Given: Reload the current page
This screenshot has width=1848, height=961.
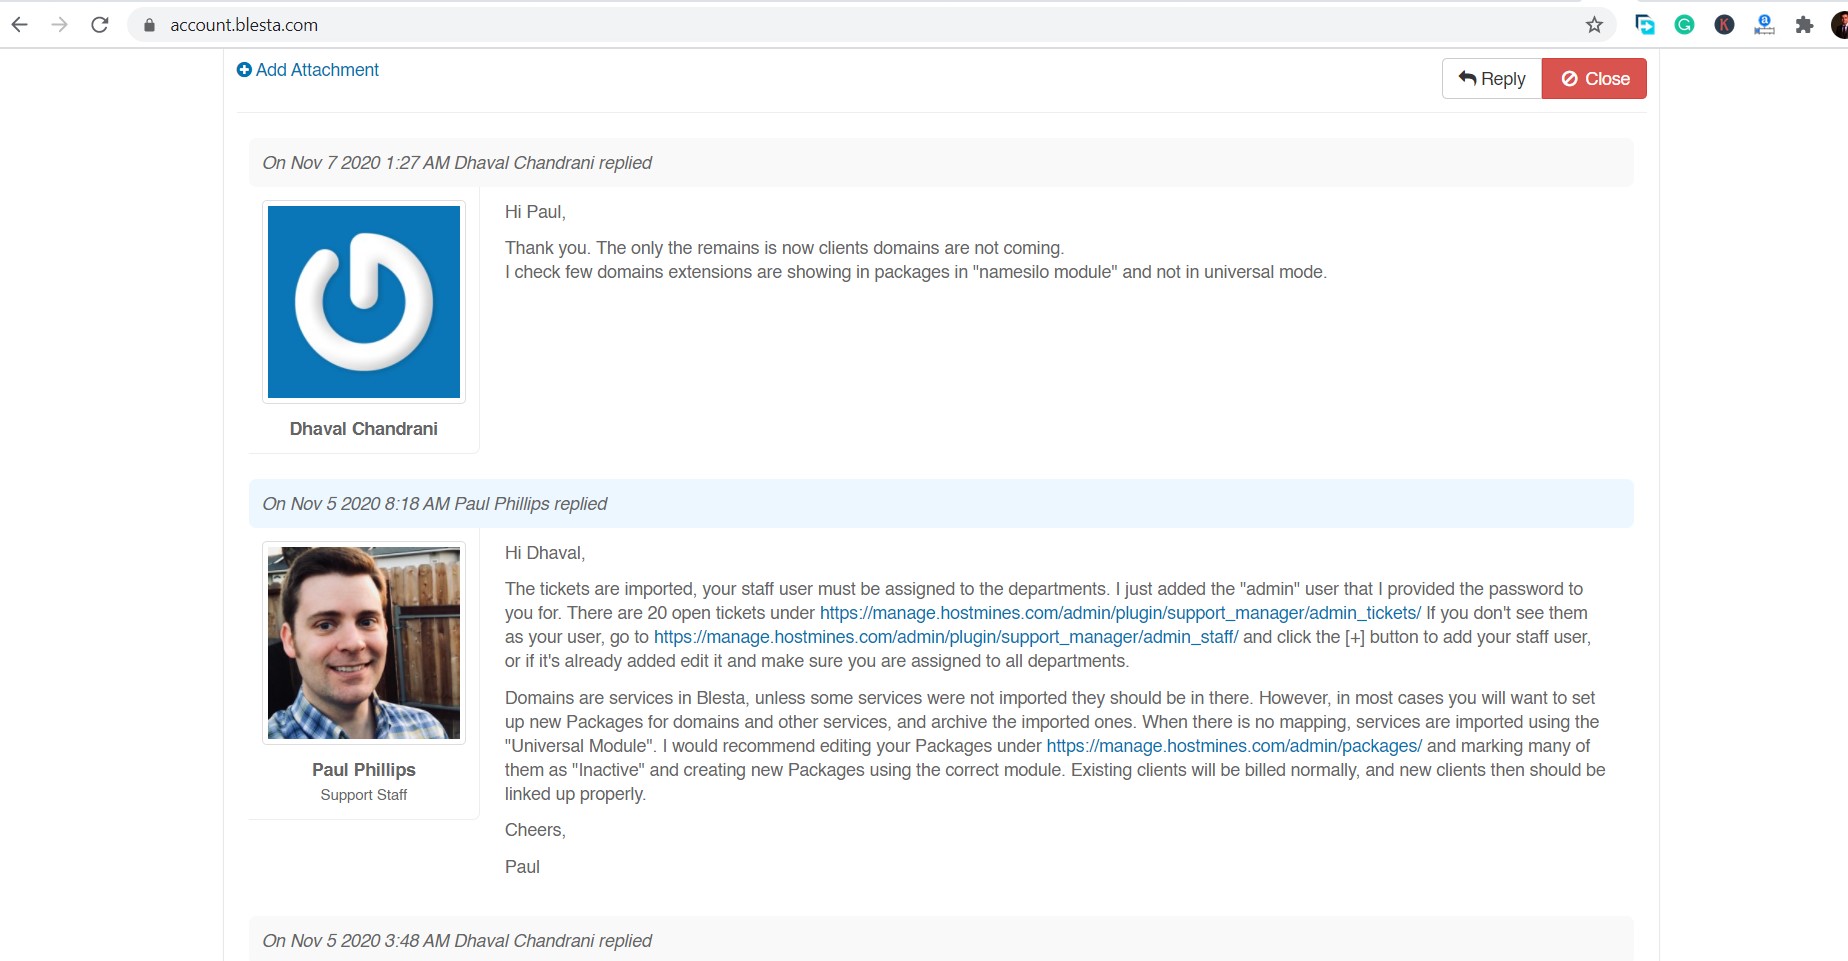Looking at the screenshot, I should pos(100,25).
